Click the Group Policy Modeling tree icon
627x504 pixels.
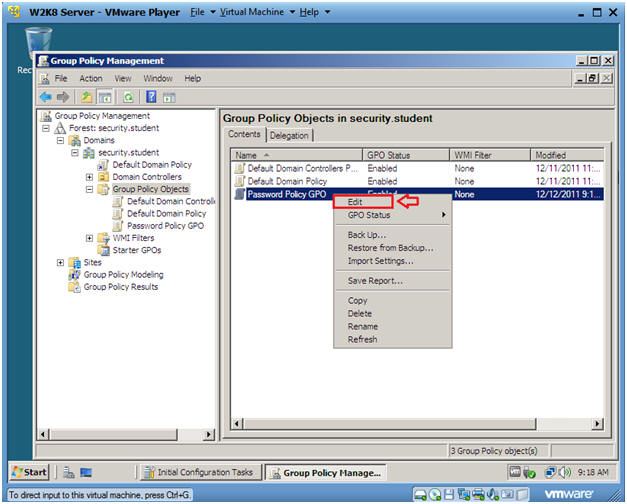pos(74,275)
